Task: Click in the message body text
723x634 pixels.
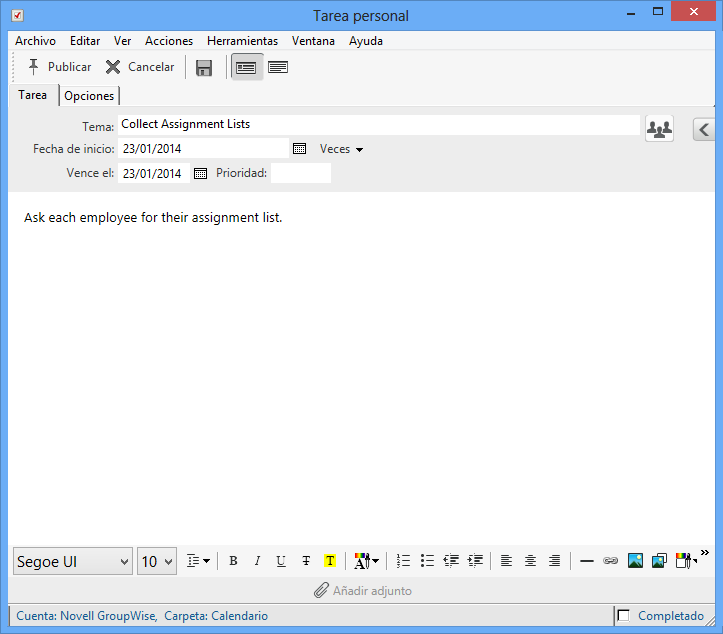Action: 153,218
